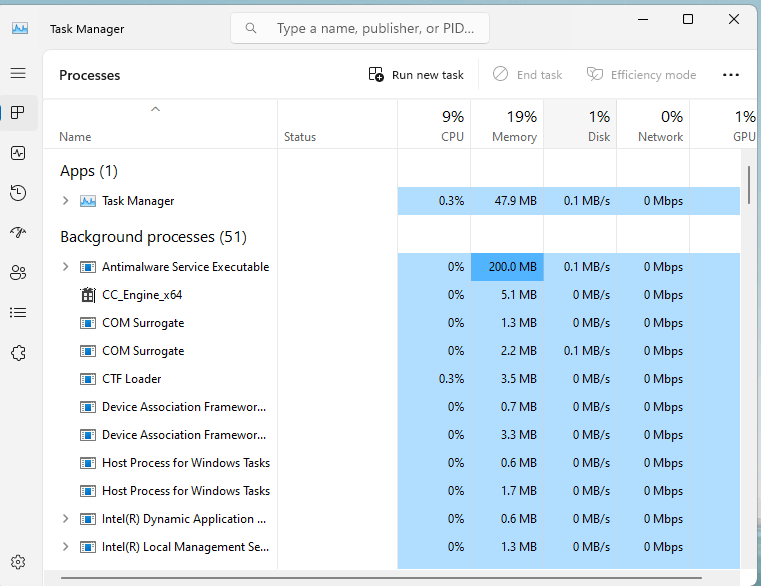The image size is (761, 586).
Task: Select the Antimalware Service Executable name
Action: [185, 267]
